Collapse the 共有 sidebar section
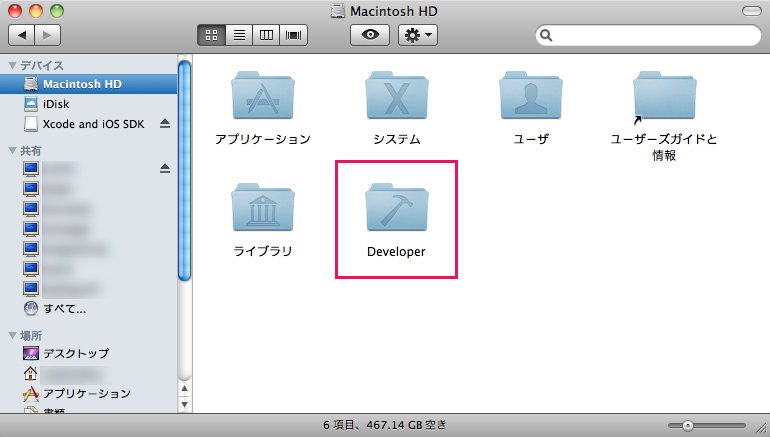Image resolution: width=770 pixels, height=437 pixels. (13, 151)
